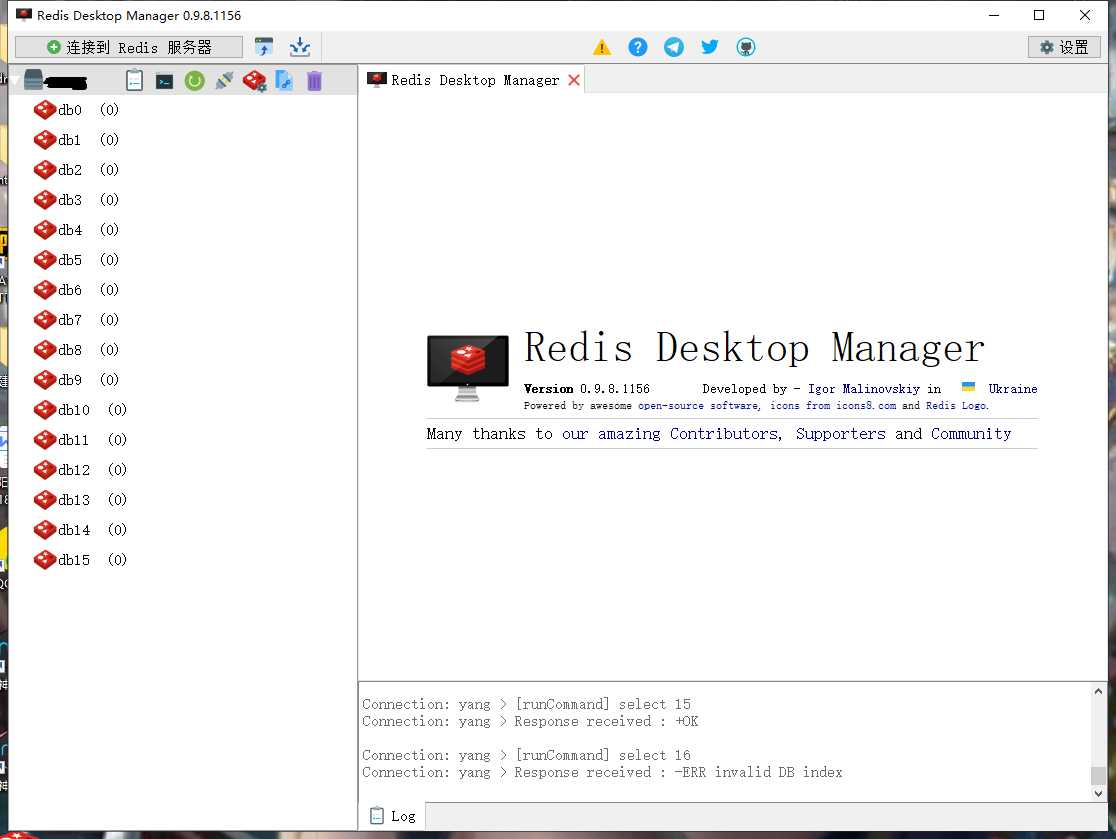Minimize the Redis Desktop Manager window
The height and width of the screenshot is (839, 1116).
[x=994, y=15]
